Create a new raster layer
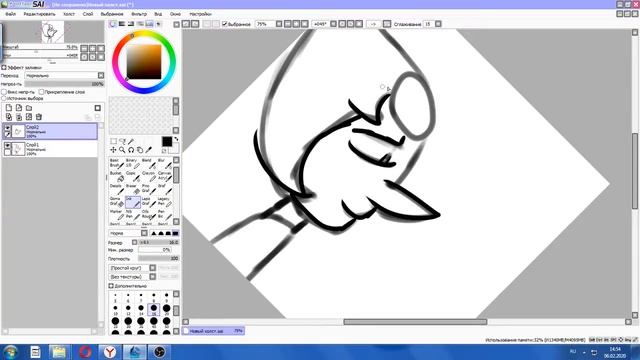 point(9,108)
